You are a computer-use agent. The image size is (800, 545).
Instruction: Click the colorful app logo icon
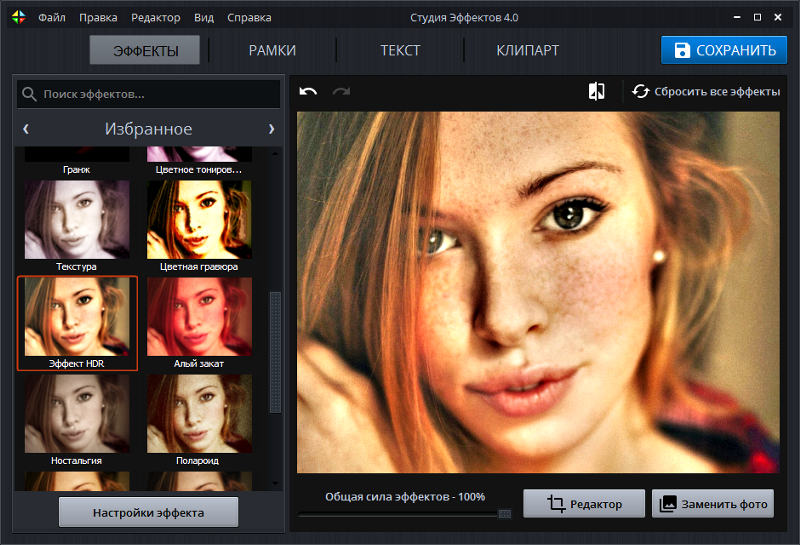tap(18, 17)
